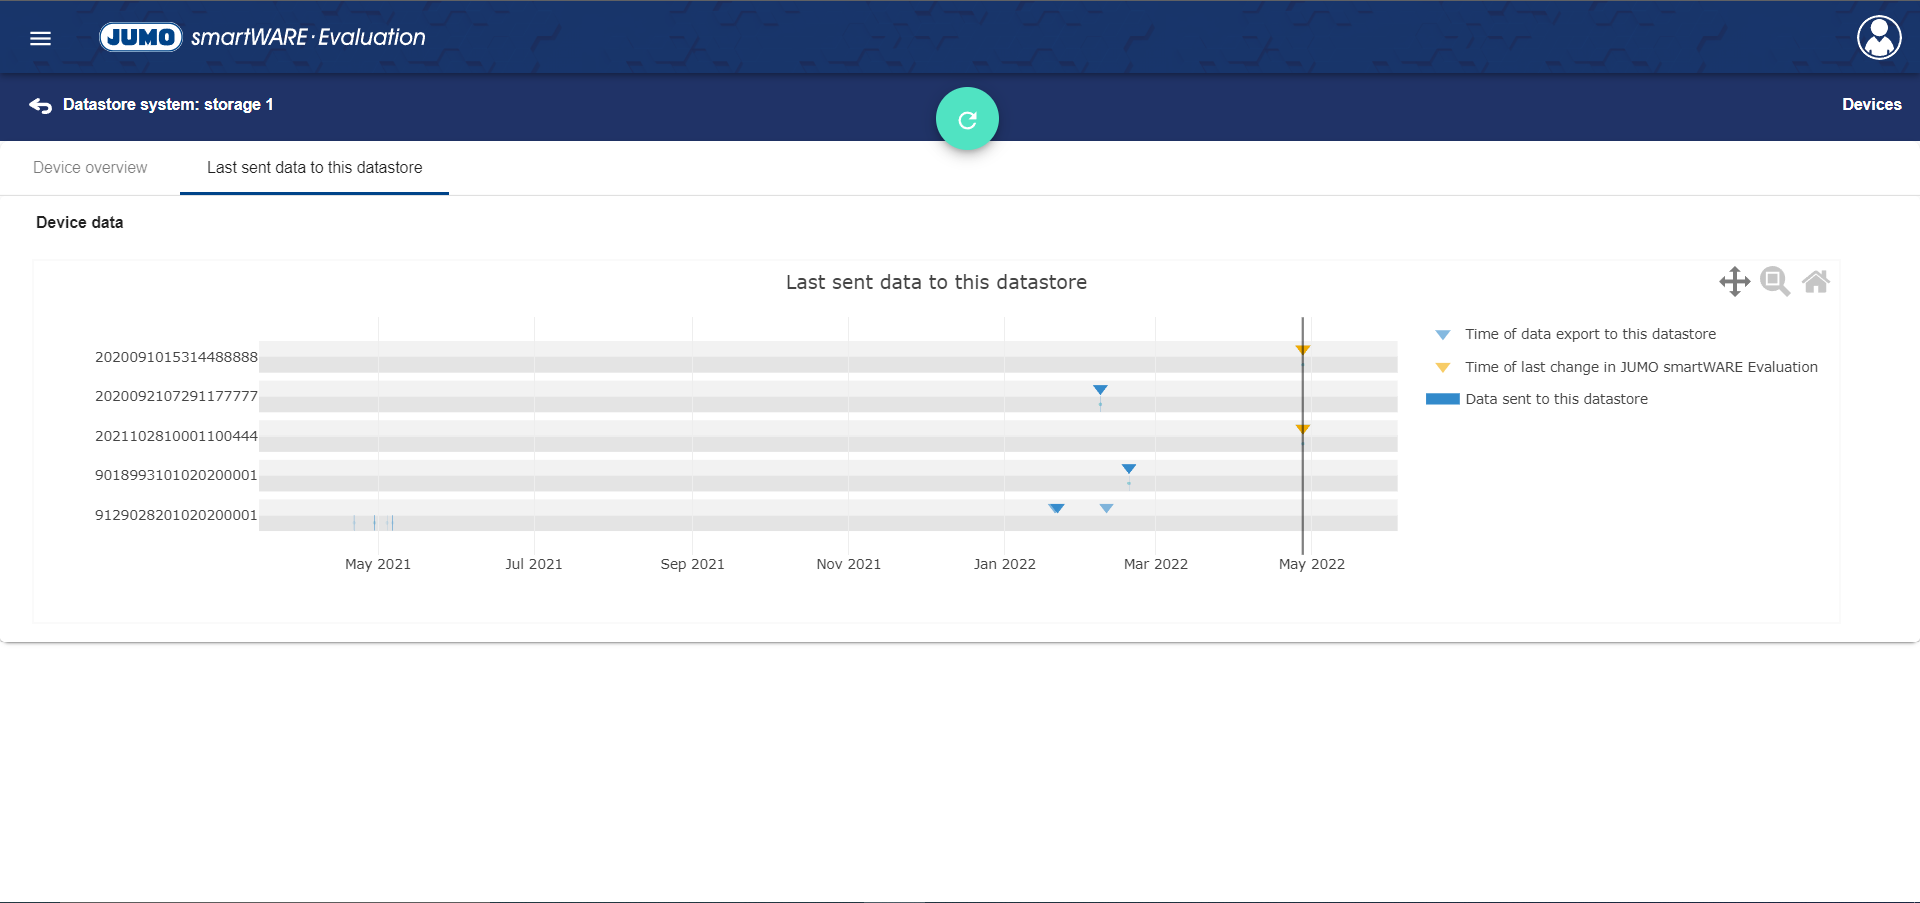Open the hamburger navigation menu
This screenshot has width=1920, height=903.
(x=40, y=38)
